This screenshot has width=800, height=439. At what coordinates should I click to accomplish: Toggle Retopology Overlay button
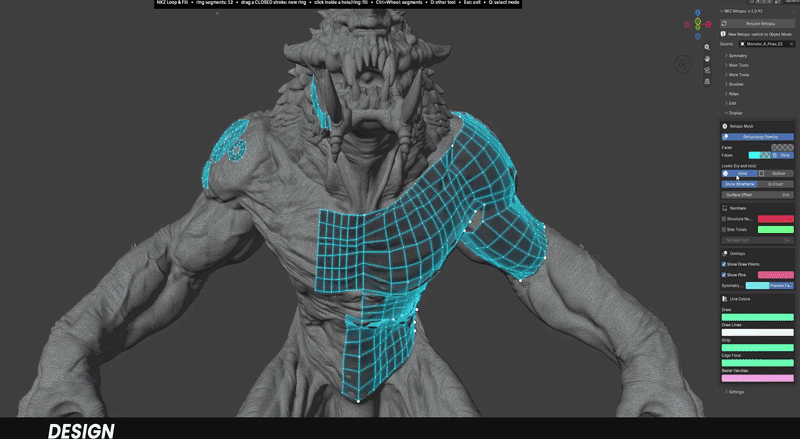pyautogui.click(x=758, y=137)
